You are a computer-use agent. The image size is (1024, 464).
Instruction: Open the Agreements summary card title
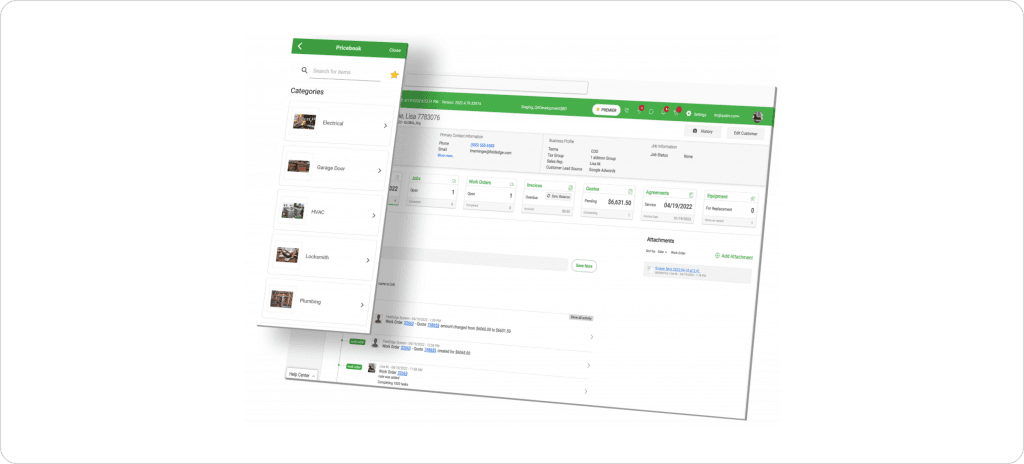click(658, 193)
